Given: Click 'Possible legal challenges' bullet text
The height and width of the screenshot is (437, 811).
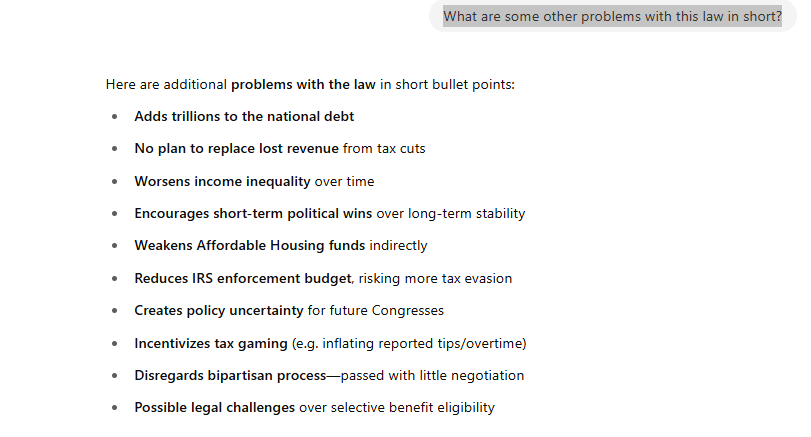Looking at the screenshot, I should coord(215,408).
